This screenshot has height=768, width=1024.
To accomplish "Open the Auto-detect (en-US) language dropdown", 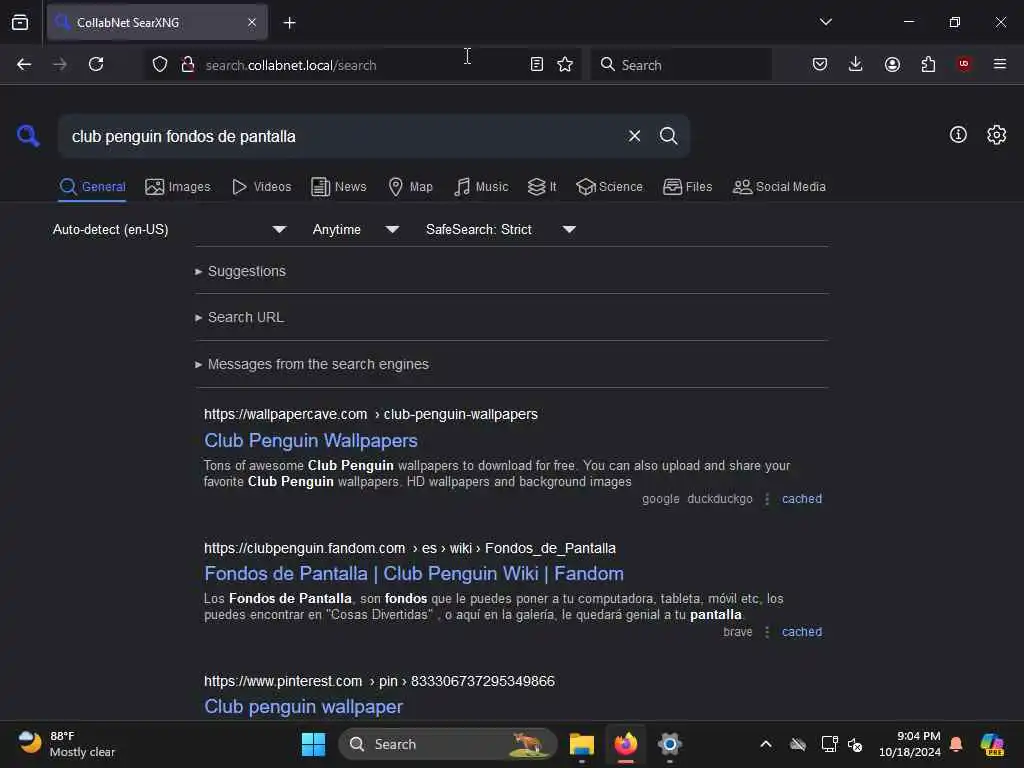I will point(170,229).
